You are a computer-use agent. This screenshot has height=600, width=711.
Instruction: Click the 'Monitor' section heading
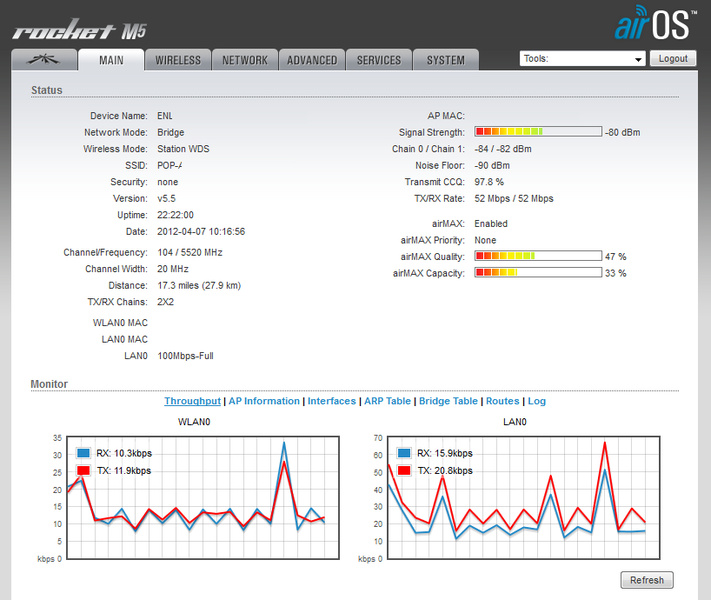click(x=49, y=384)
